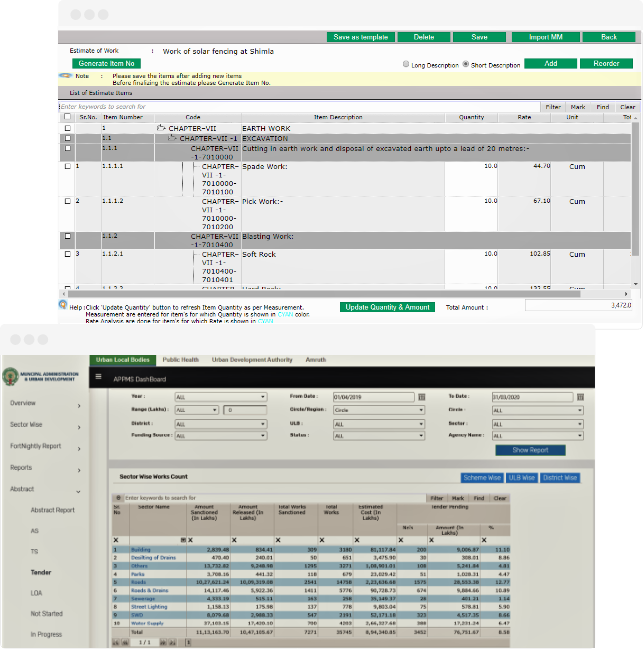This screenshot has width=643, height=649.
Task: Tick the checkbox for Spade Work row
Action: (68, 166)
